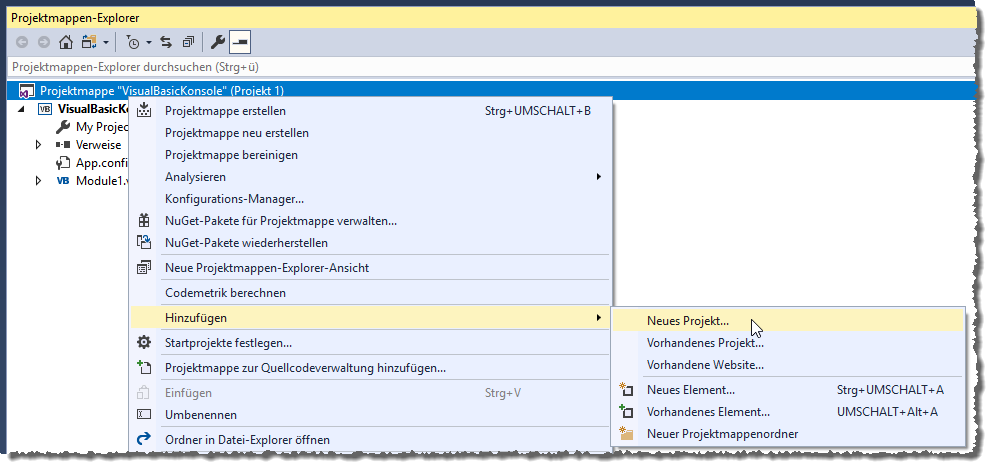994x472 pixels.
Task: Select Vorhandenes Element... in the submenu
Action: [x=788, y=412]
